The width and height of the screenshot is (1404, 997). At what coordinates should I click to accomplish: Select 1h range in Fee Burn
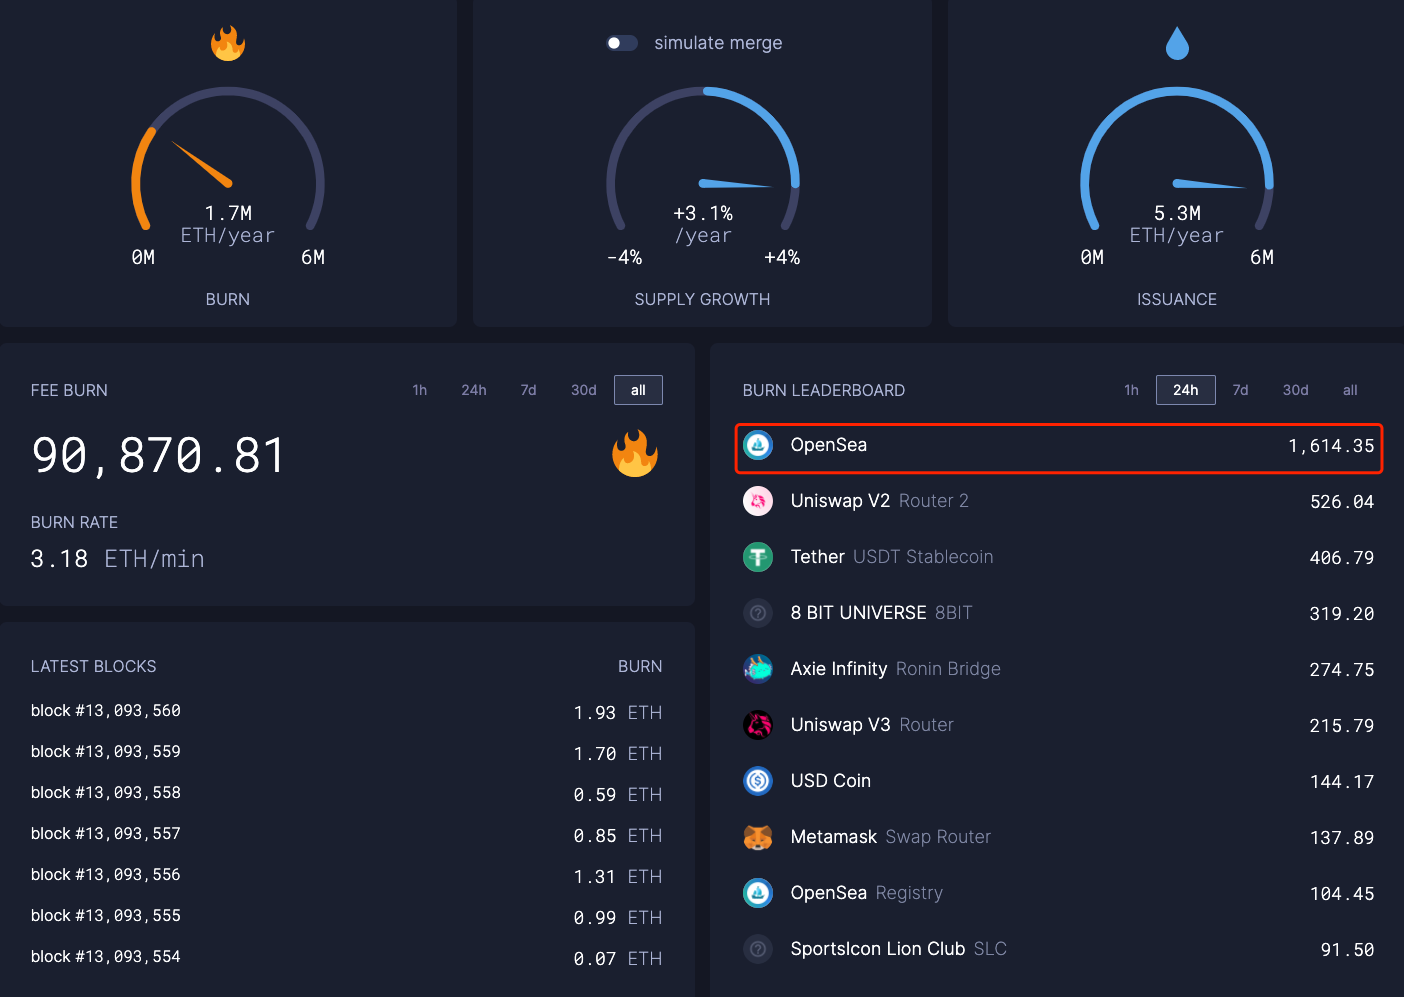pyautogui.click(x=420, y=390)
